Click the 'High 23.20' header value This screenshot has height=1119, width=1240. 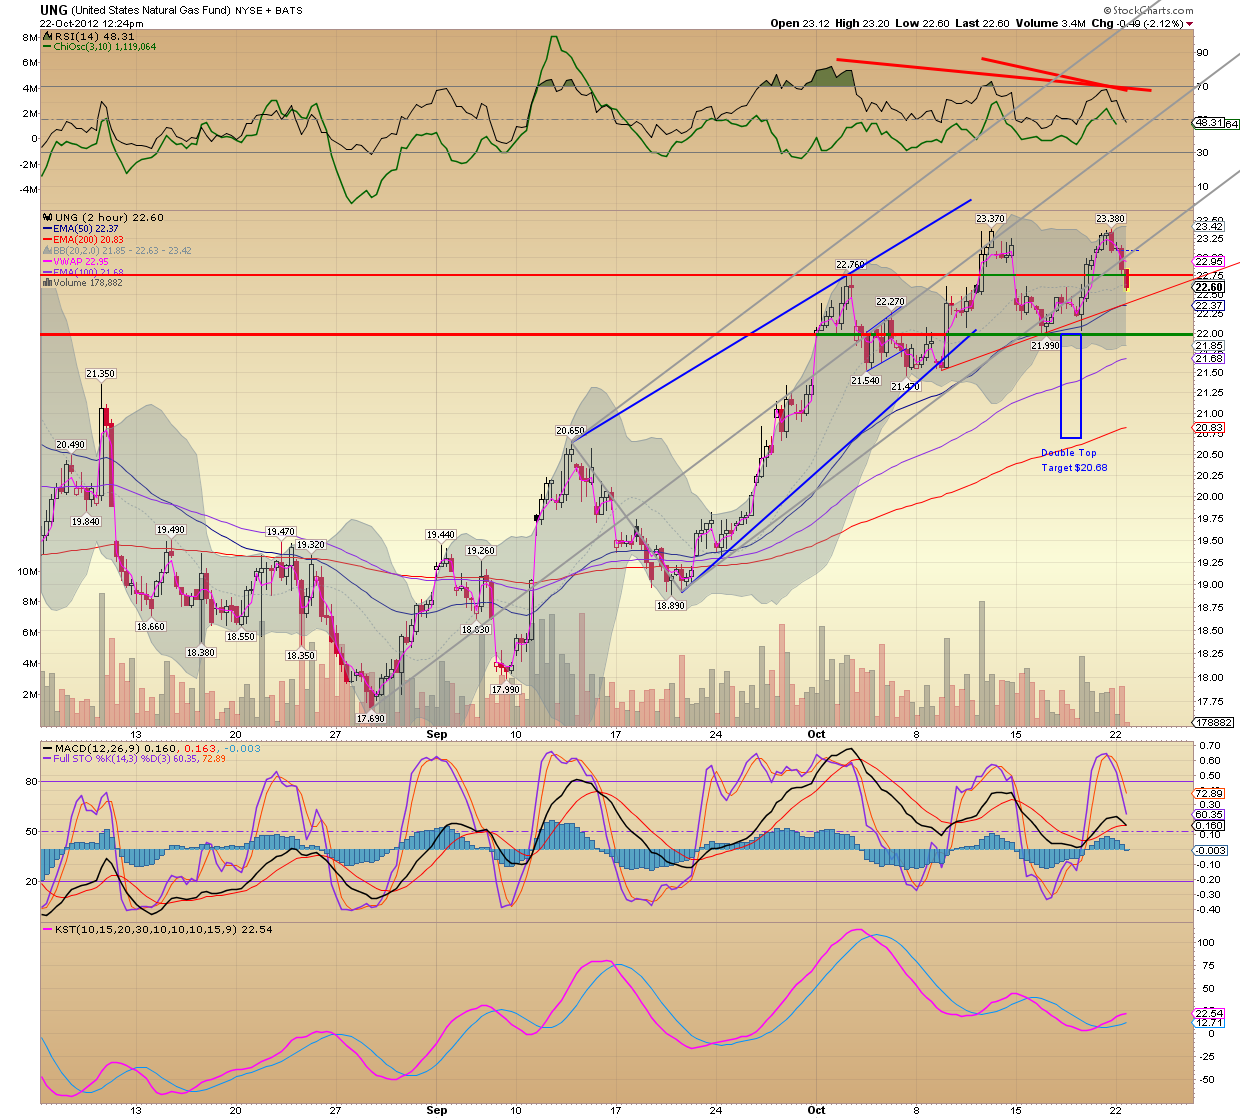862,23
